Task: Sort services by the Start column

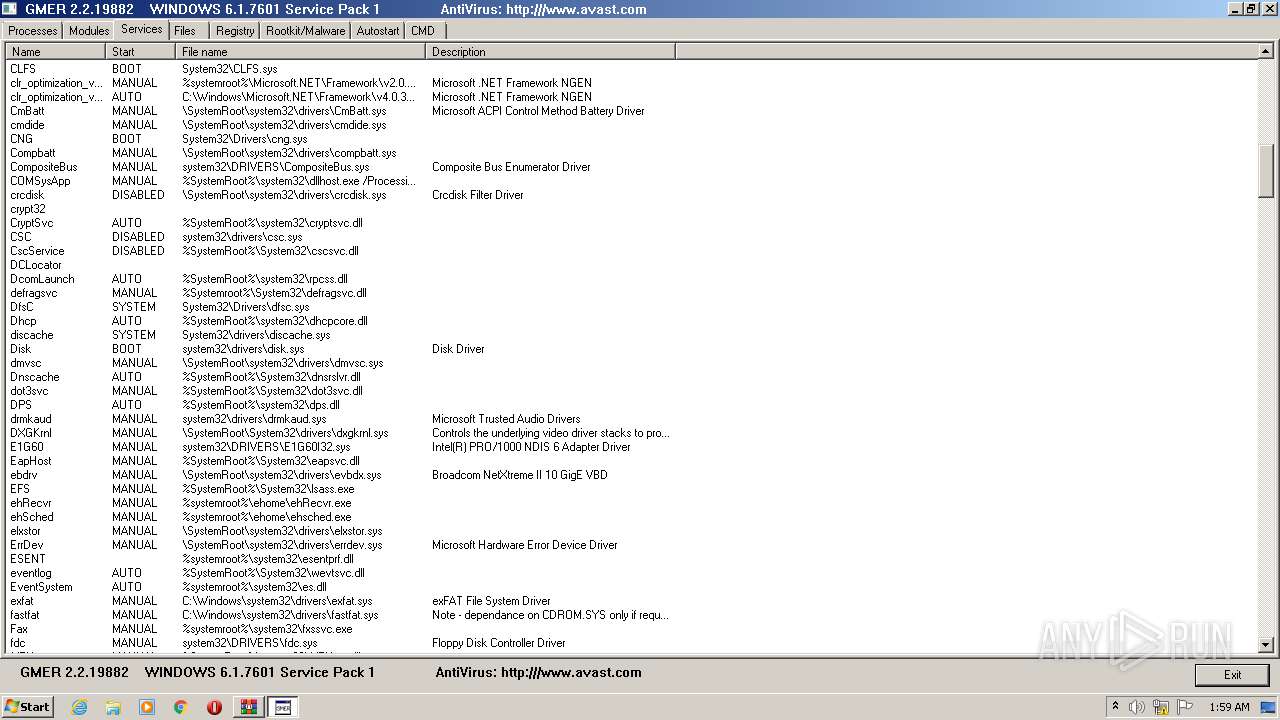Action: pyautogui.click(x=140, y=51)
